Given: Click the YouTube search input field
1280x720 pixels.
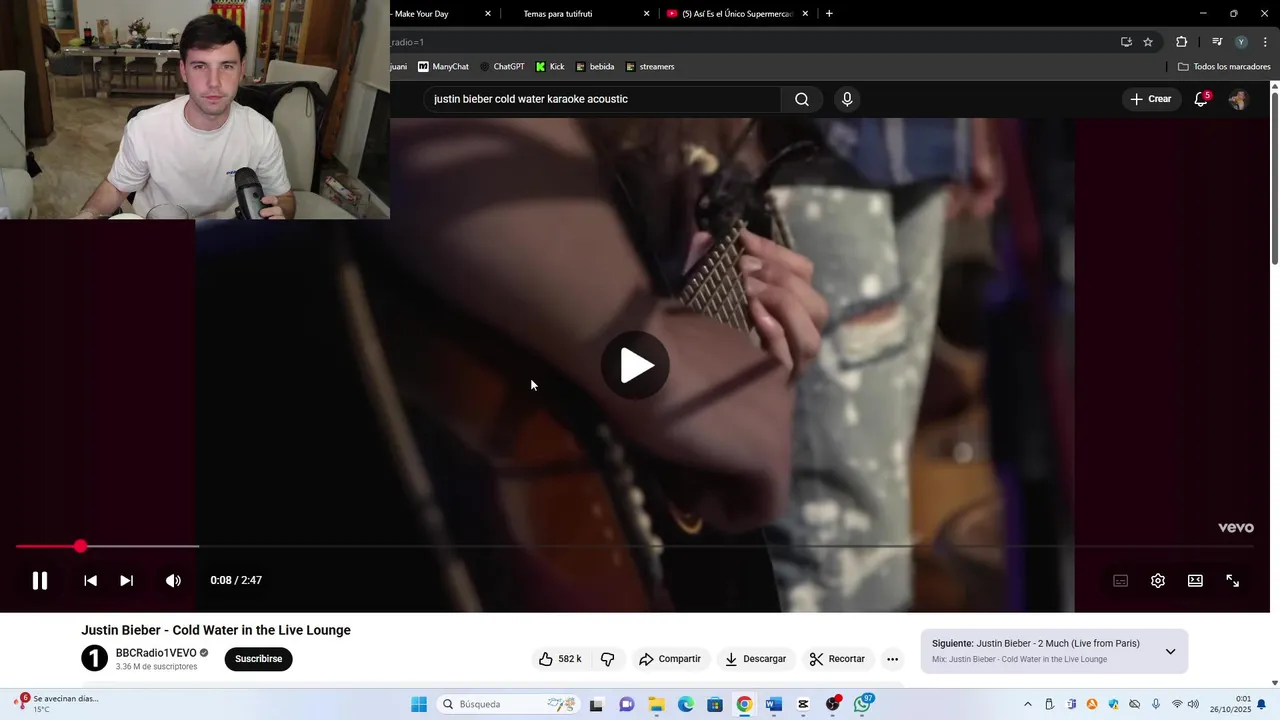Looking at the screenshot, I should [x=603, y=99].
